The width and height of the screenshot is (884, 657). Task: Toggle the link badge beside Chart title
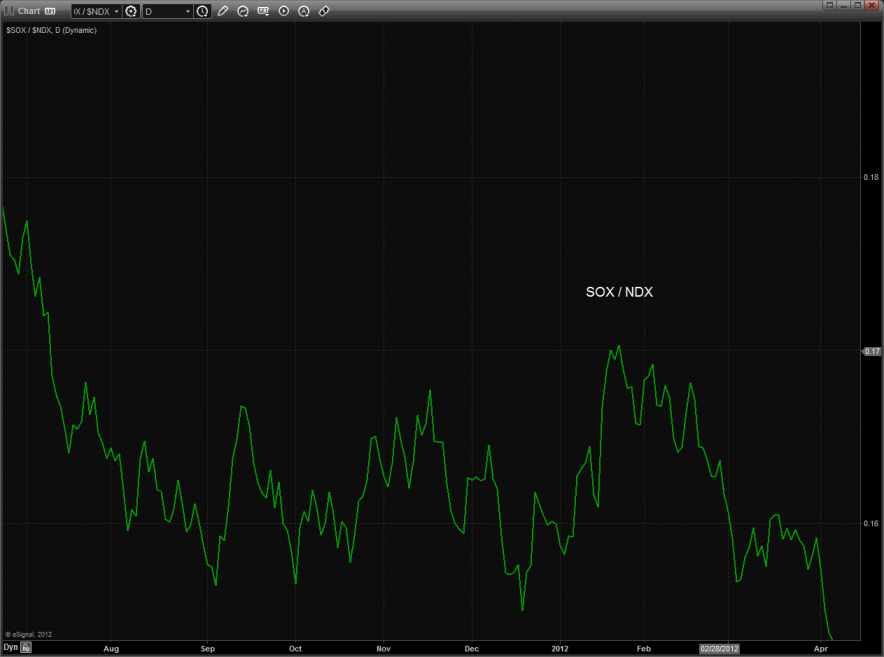tap(49, 11)
